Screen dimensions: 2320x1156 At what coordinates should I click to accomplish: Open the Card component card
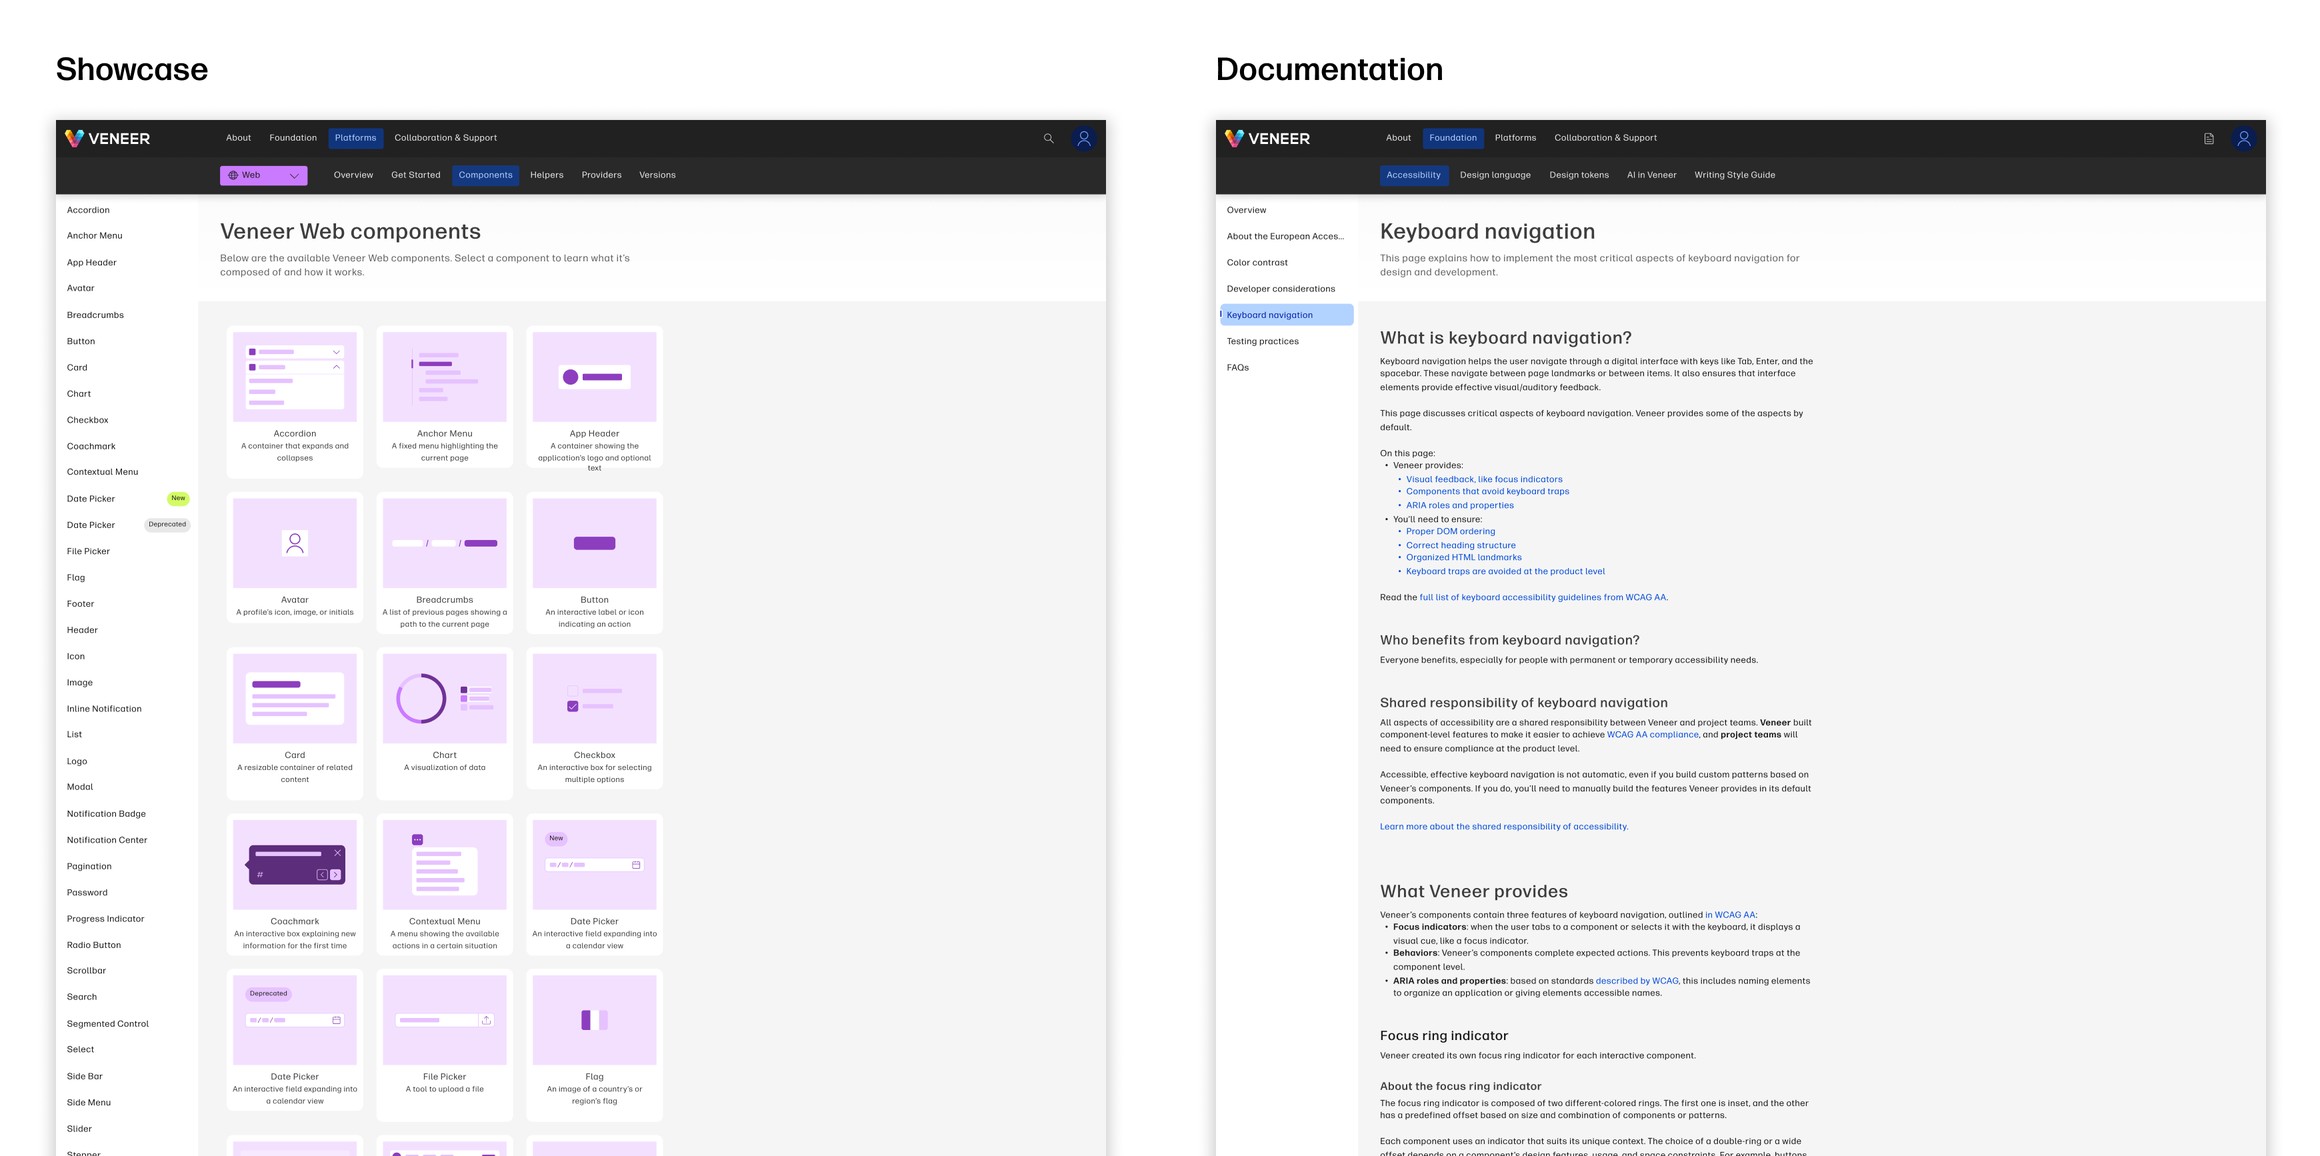[295, 723]
